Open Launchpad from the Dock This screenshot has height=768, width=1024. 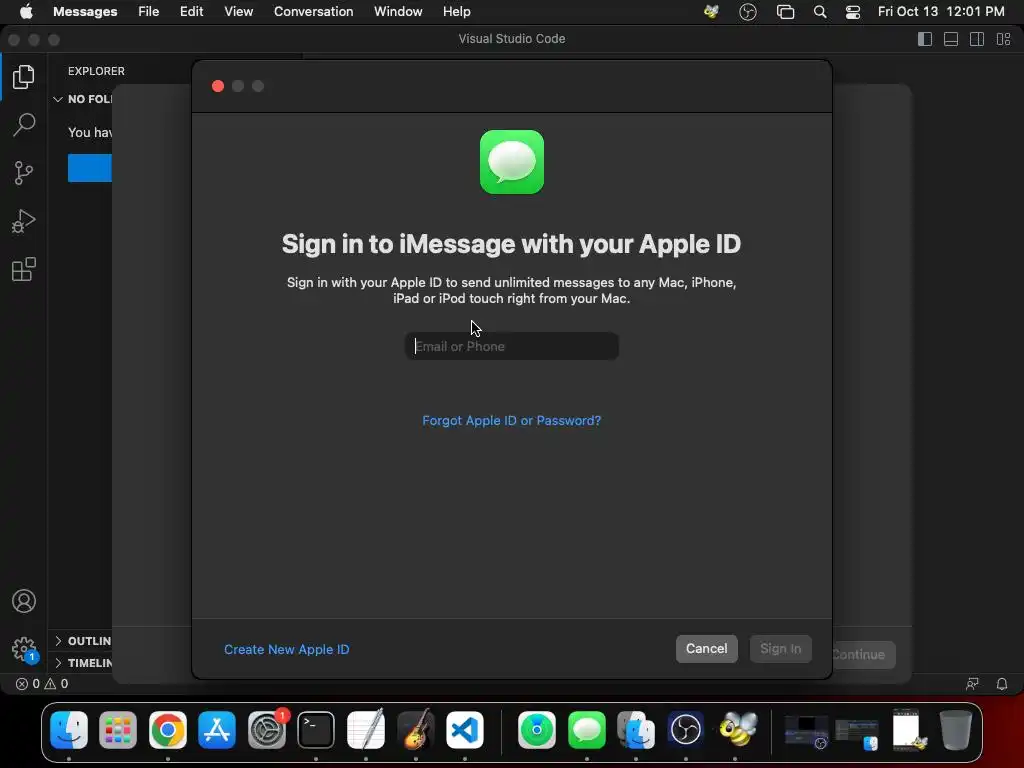point(118,729)
